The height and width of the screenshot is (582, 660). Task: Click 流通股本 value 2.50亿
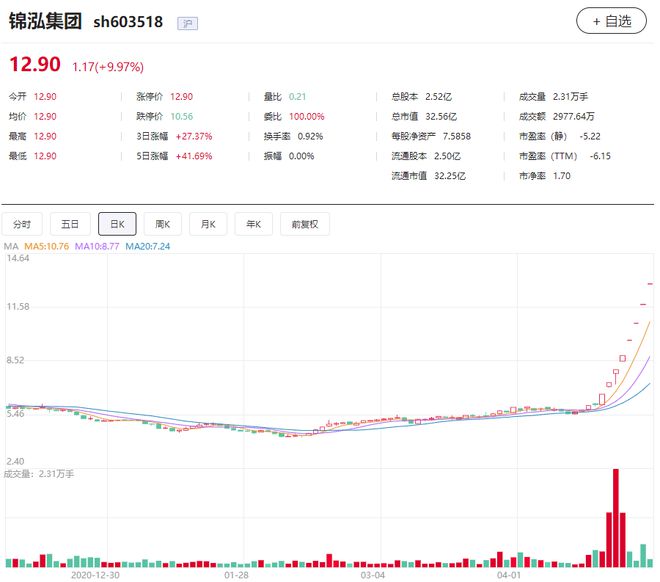pyautogui.click(x=447, y=156)
